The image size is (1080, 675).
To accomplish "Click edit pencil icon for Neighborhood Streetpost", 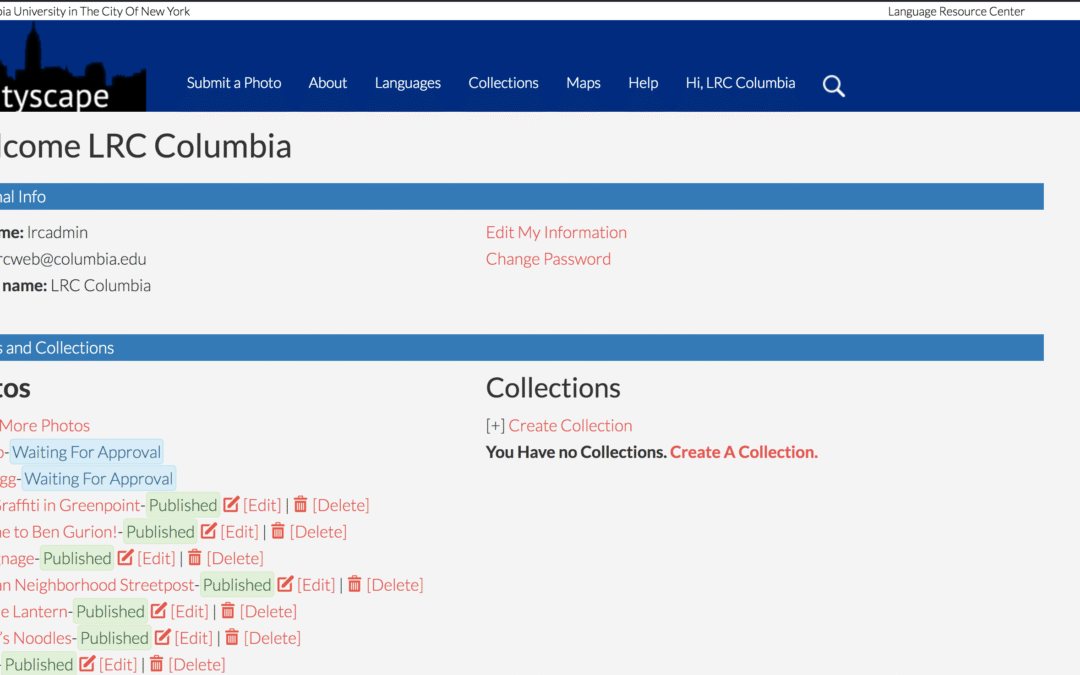I will point(286,584).
